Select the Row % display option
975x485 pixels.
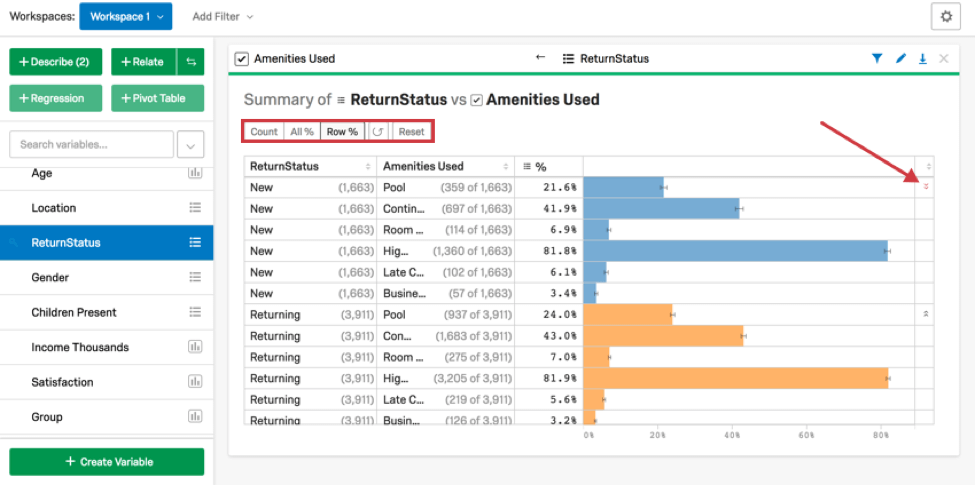click(342, 132)
